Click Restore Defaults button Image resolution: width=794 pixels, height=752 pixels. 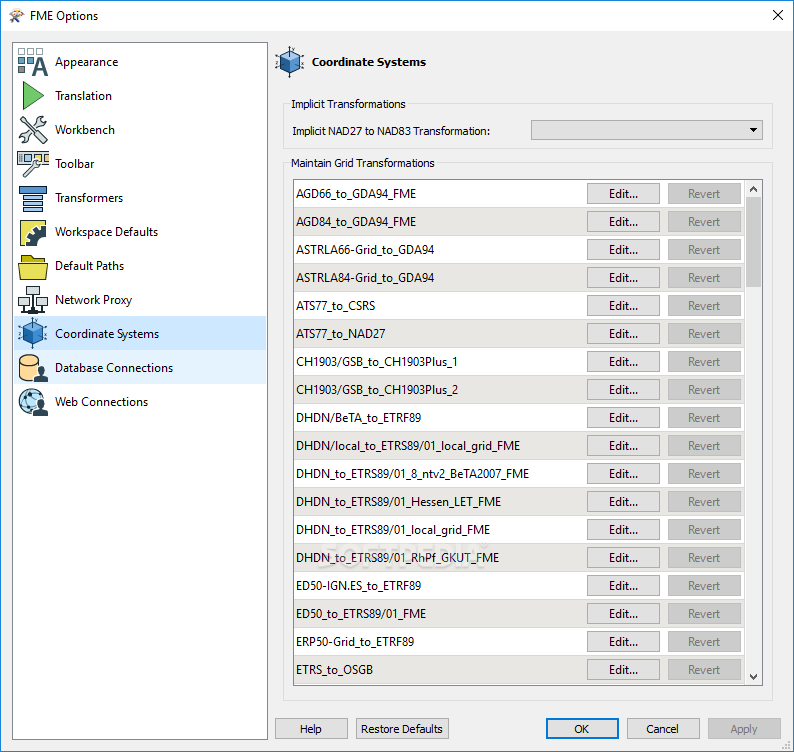(402, 729)
